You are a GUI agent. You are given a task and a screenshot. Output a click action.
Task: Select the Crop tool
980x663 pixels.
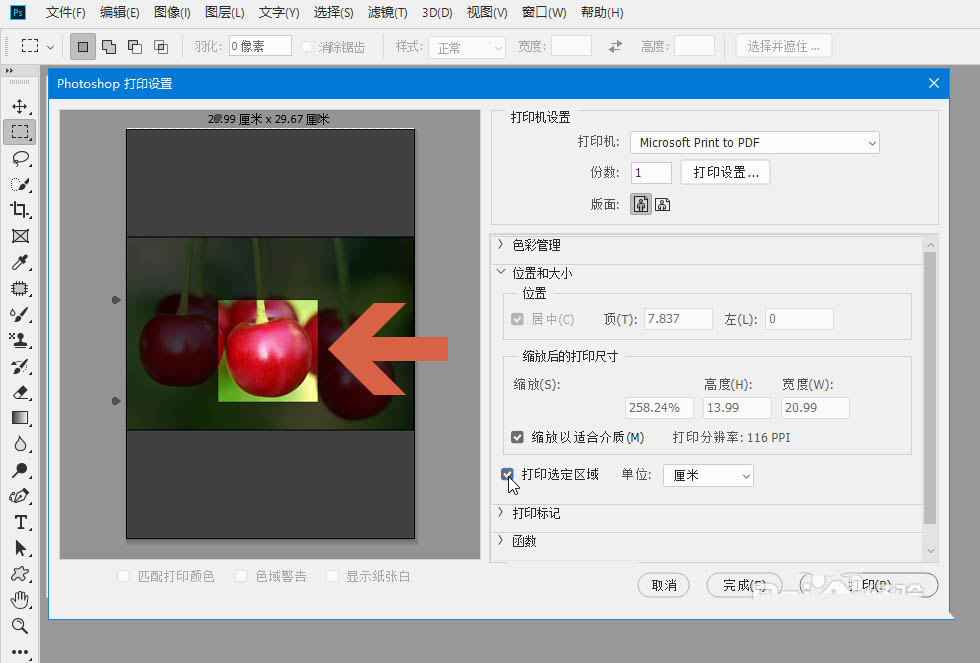[x=20, y=210]
